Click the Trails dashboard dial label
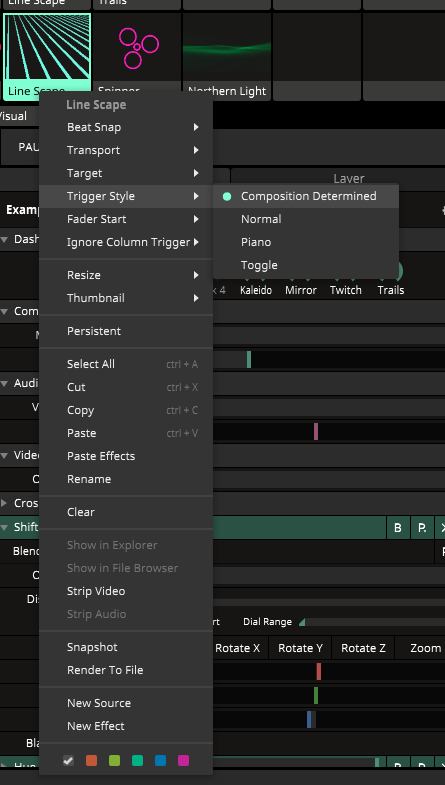The height and width of the screenshot is (785, 445). [x=391, y=290]
